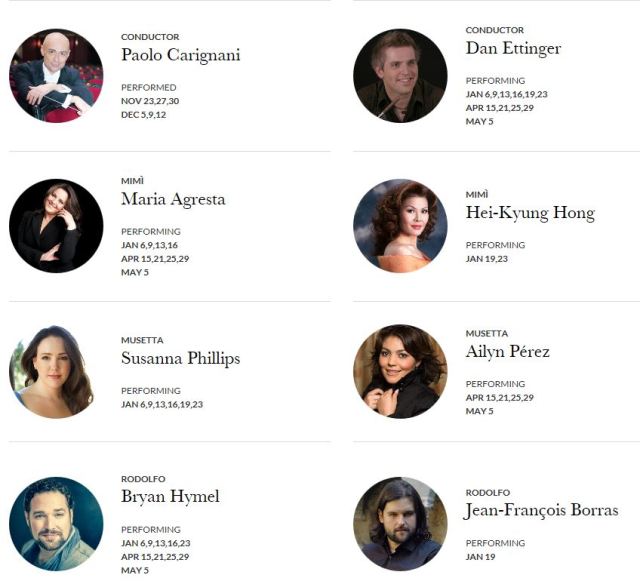
Task: Open the Maria Agresta name link
Action: pyautogui.click(x=173, y=200)
